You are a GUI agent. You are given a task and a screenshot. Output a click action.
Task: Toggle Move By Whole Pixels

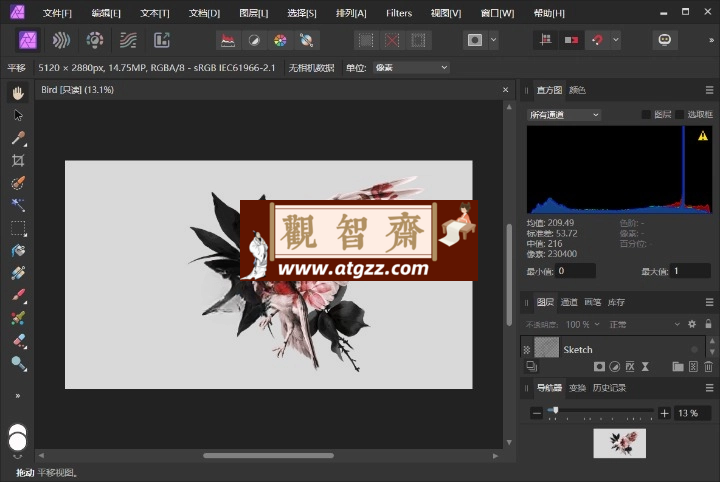(x=571, y=40)
